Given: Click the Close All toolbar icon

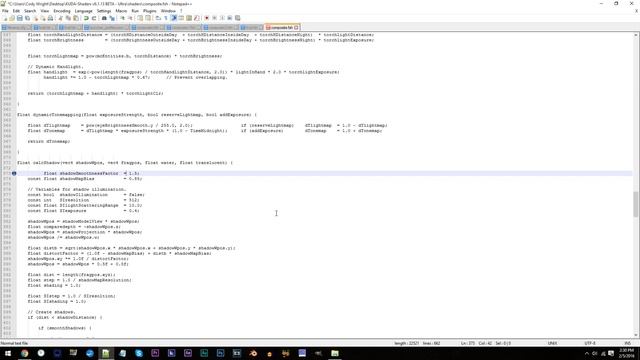Looking at the screenshot, I should point(43,18).
